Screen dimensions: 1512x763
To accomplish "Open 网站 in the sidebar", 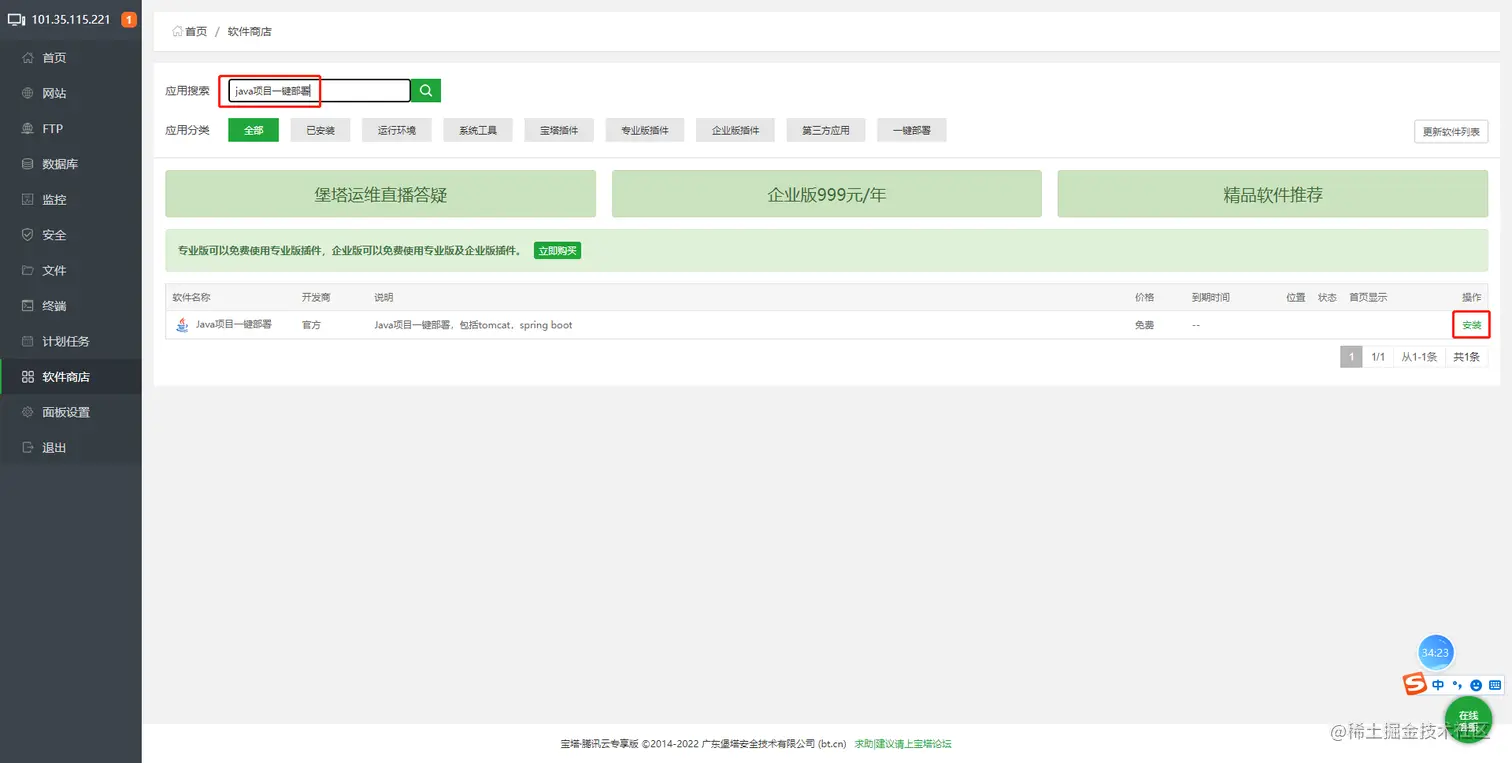I will [54, 93].
